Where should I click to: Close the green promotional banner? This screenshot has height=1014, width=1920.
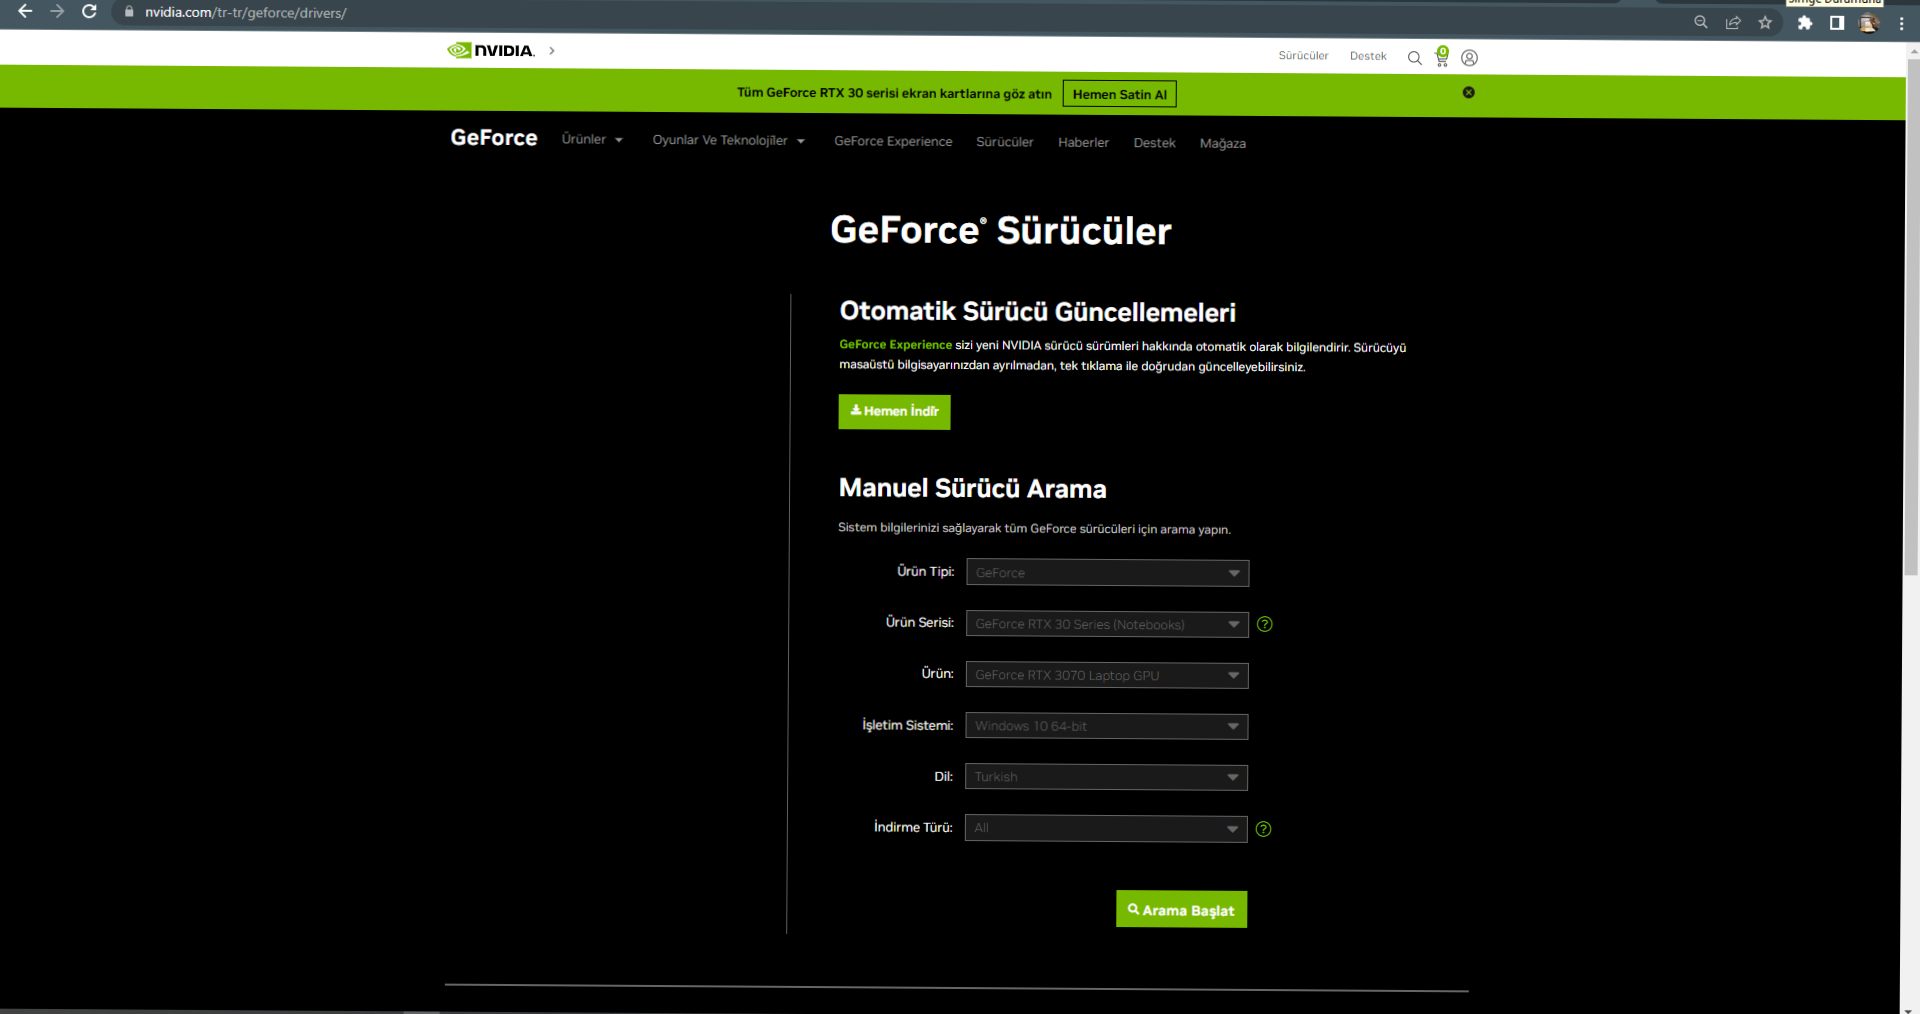tap(1468, 92)
